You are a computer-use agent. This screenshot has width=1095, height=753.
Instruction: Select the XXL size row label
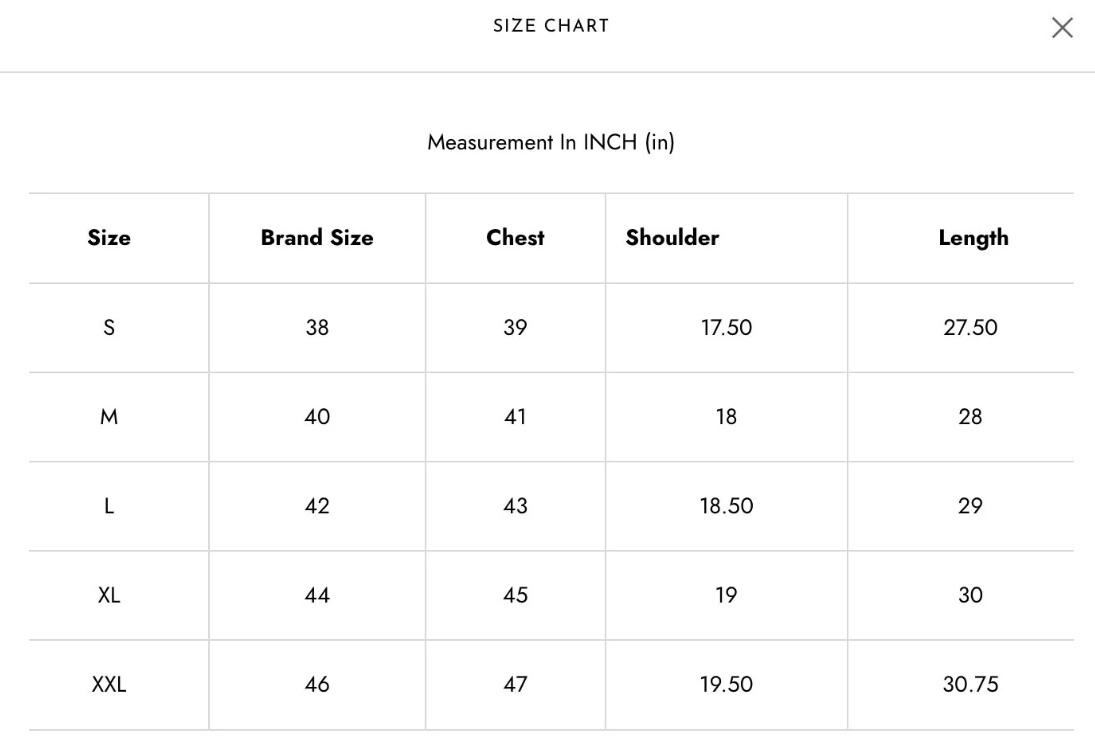tap(109, 685)
